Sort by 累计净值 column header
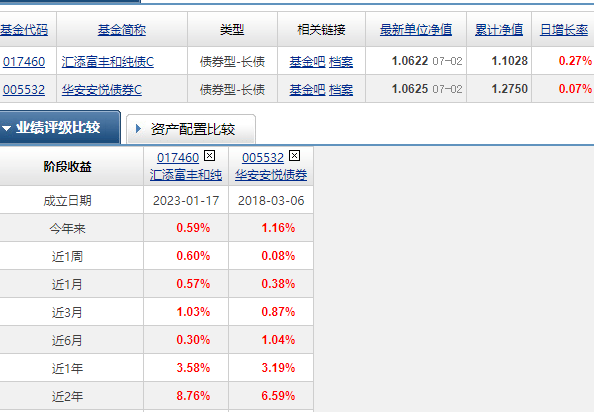Viewport: 594px width, 412px height. pyautogui.click(x=499, y=30)
